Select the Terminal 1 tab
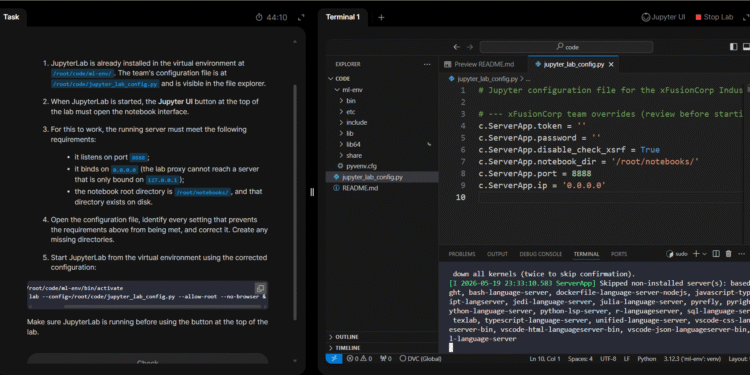Screen dimensions: 750x375 [343, 17]
